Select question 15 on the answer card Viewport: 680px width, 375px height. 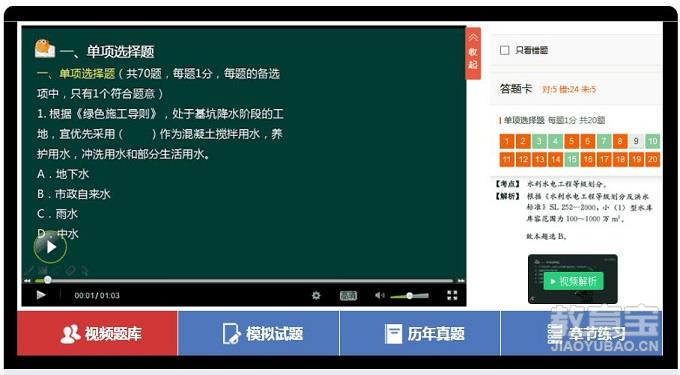click(572, 160)
